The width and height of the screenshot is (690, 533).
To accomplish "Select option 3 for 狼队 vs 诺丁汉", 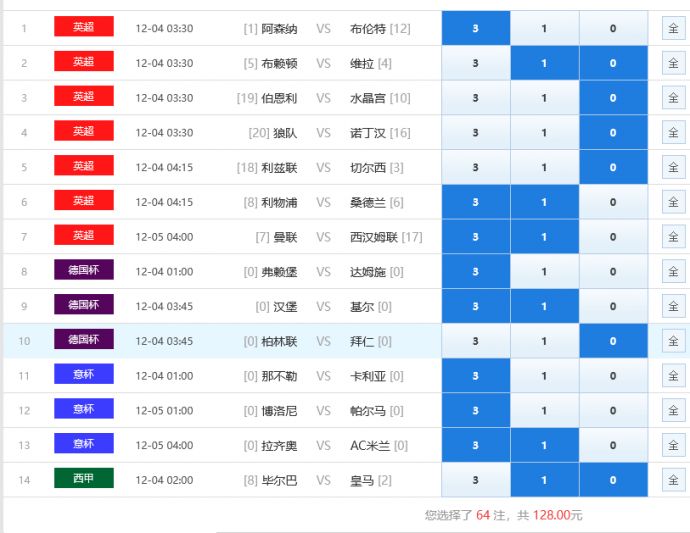I will [x=475, y=133].
